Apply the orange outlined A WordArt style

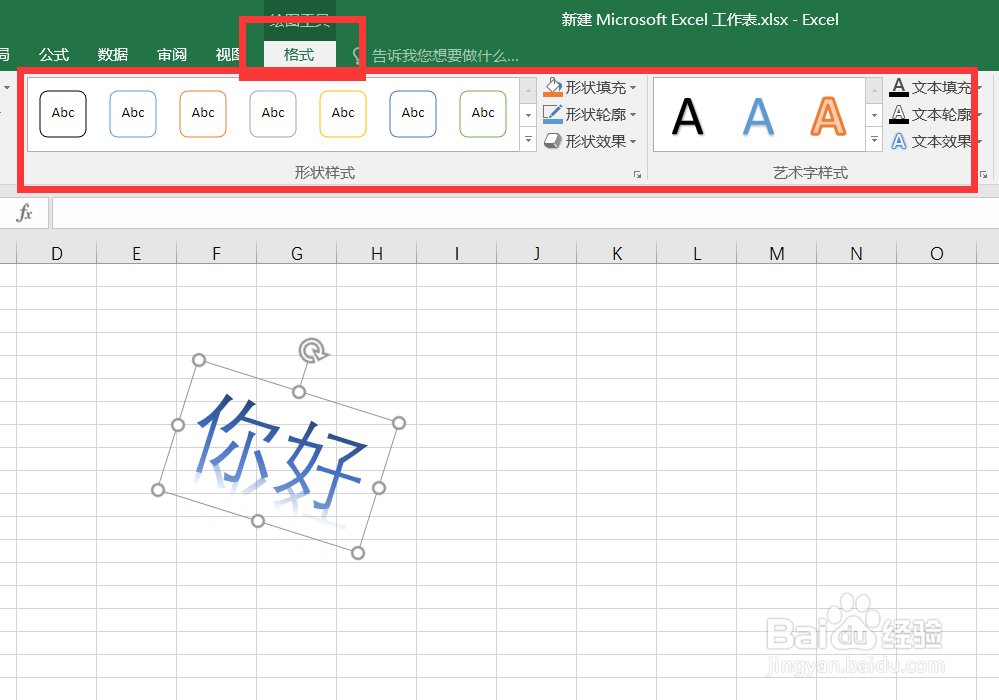click(x=828, y=117)
